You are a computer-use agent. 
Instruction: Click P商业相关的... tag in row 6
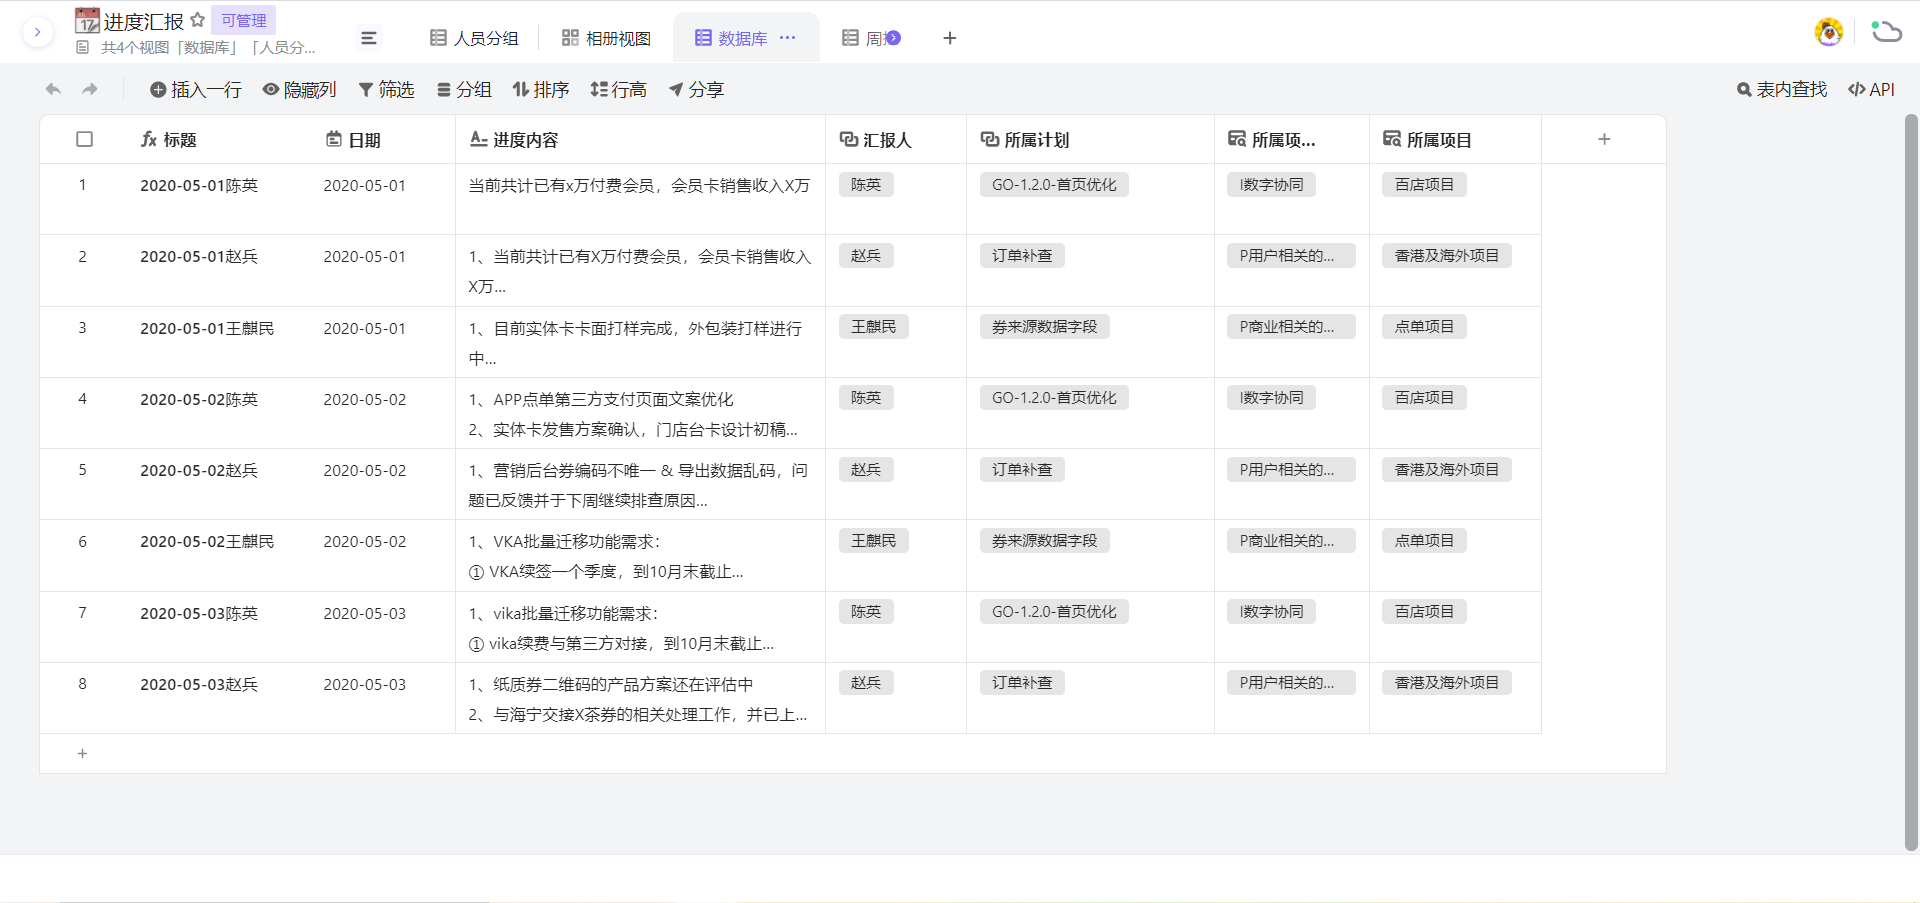point(1291,541)
